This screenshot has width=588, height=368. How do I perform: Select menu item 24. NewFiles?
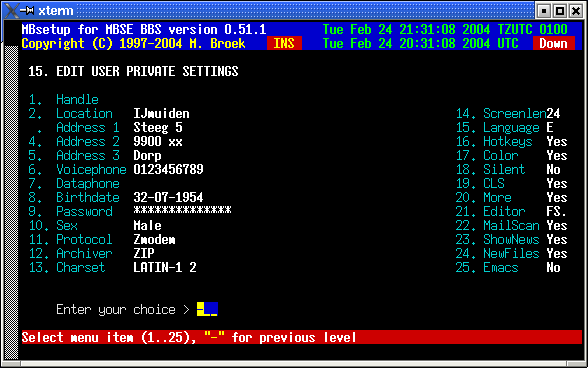pos(497,254)
